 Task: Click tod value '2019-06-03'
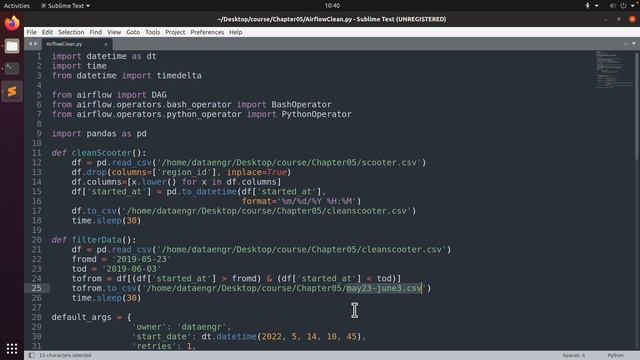point(131,269)
